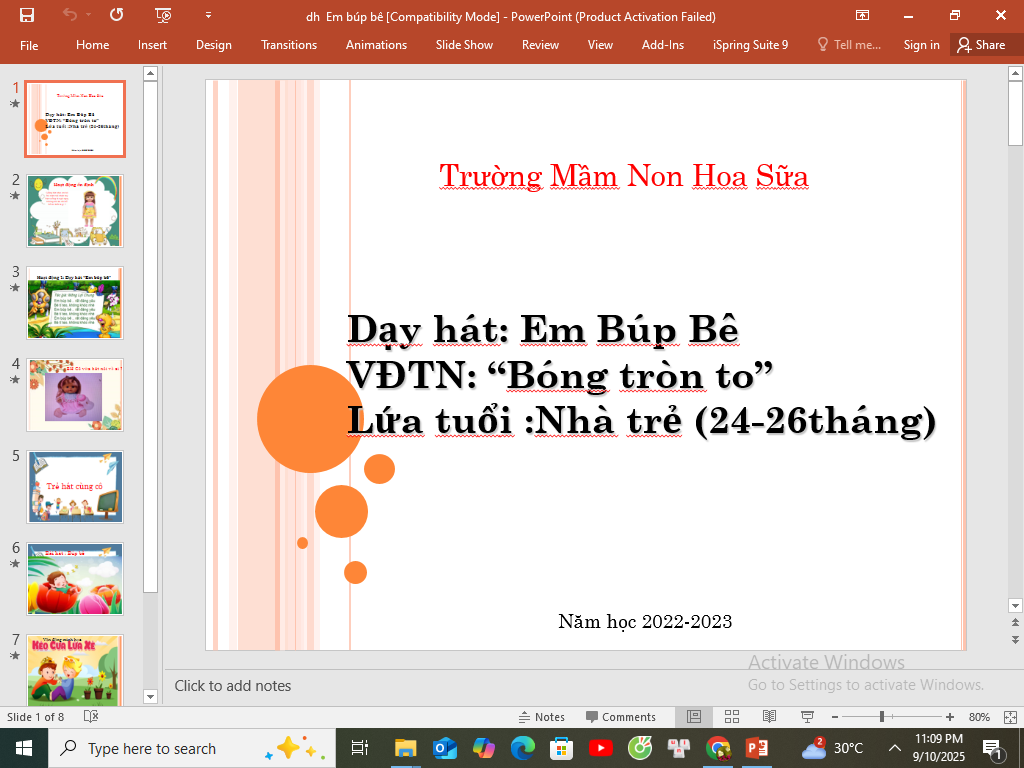This screenshot has height=768, width=1024.
Task: Switch to Slide Sorter view
Action: coord(731,717)
